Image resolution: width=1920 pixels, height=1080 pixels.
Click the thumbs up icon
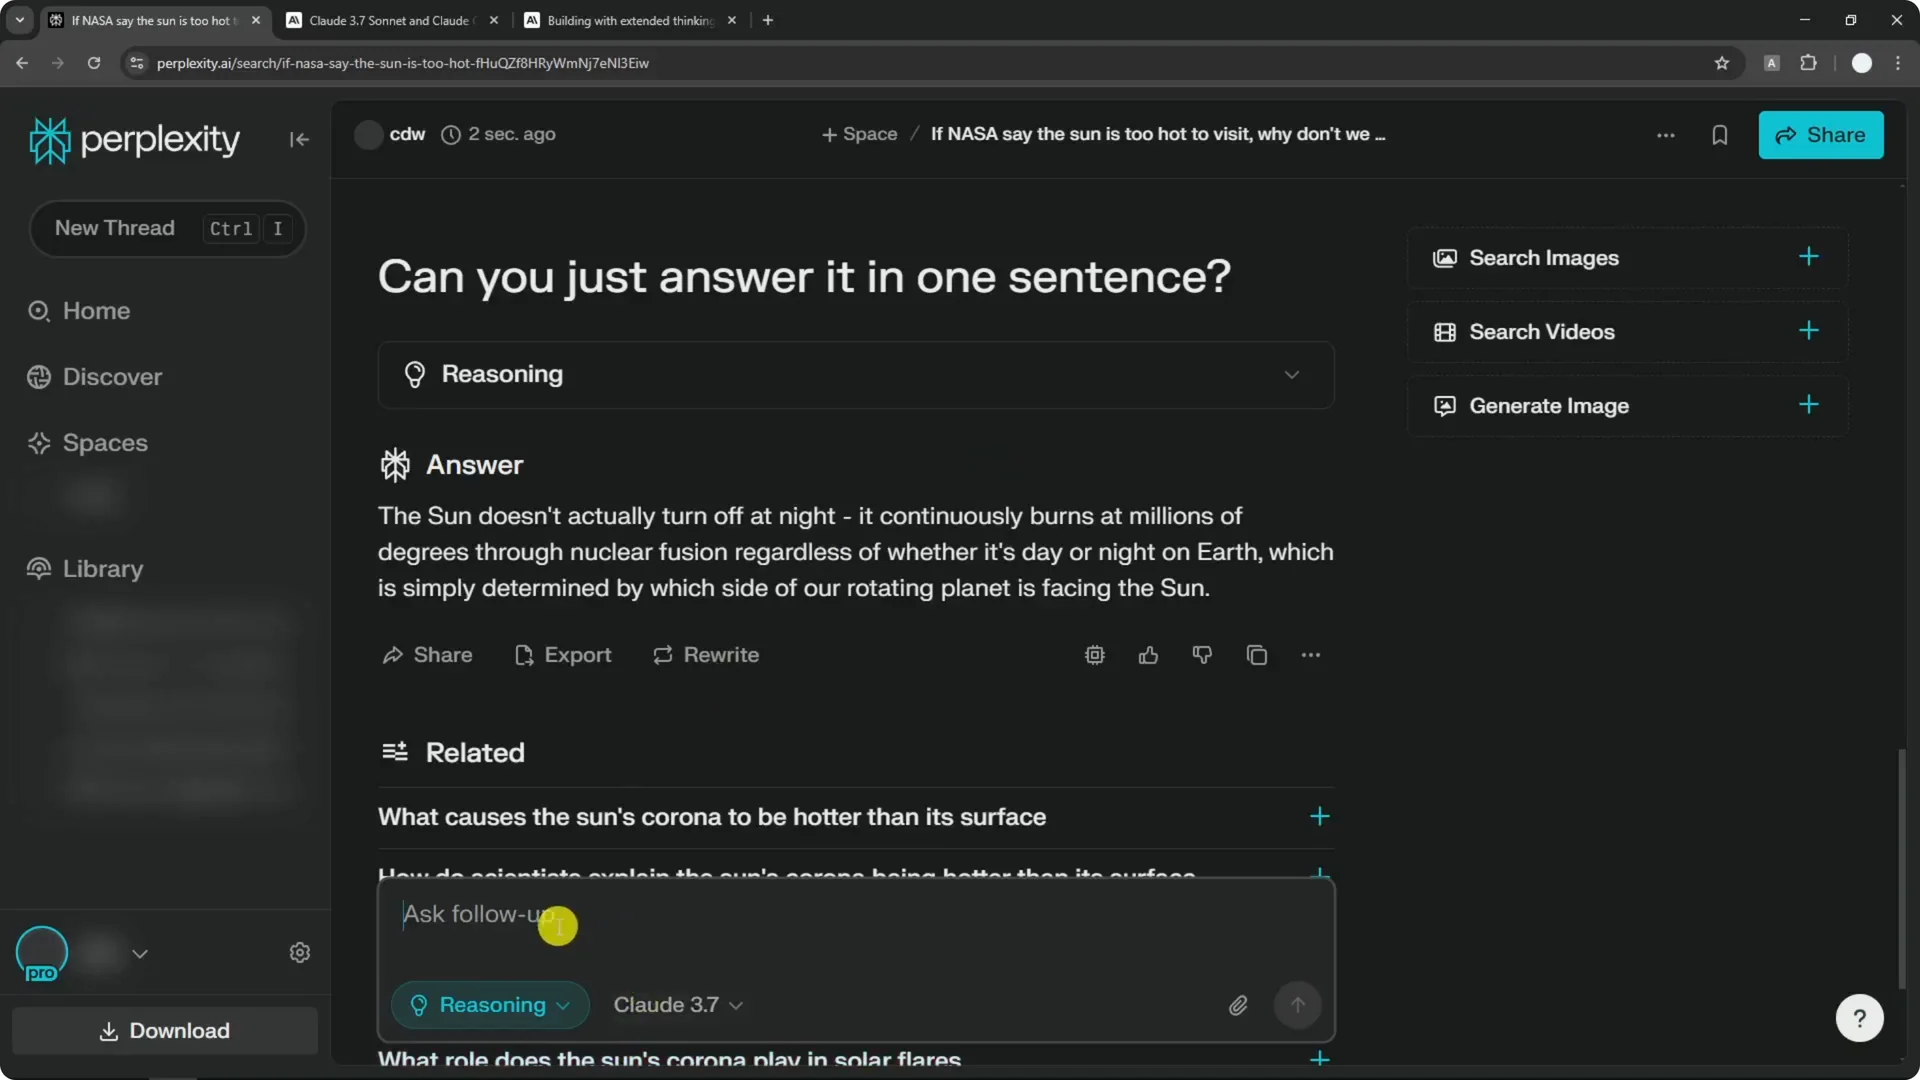pos(1148,655)
